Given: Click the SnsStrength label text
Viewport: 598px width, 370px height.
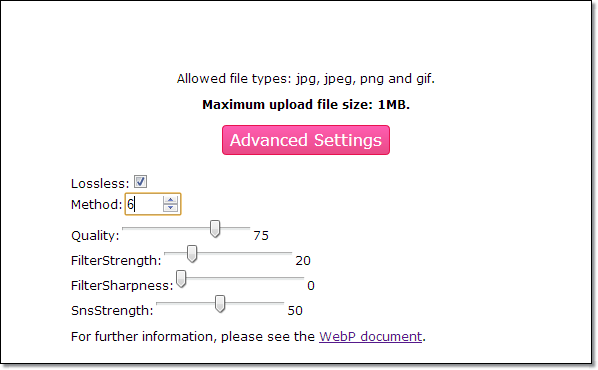Looking at the screenshot, I should click(x=112, y=310).
